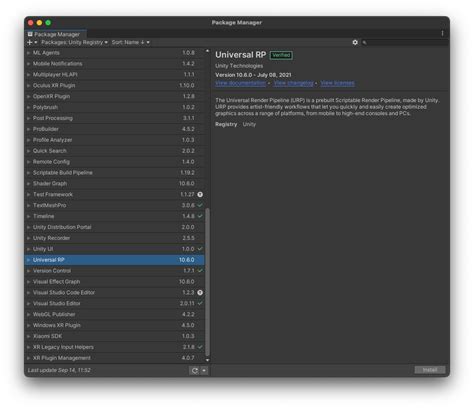Expand the Universal RP row arrow
This screenshot has width=474, height=409.
click(x=28, y=260)
